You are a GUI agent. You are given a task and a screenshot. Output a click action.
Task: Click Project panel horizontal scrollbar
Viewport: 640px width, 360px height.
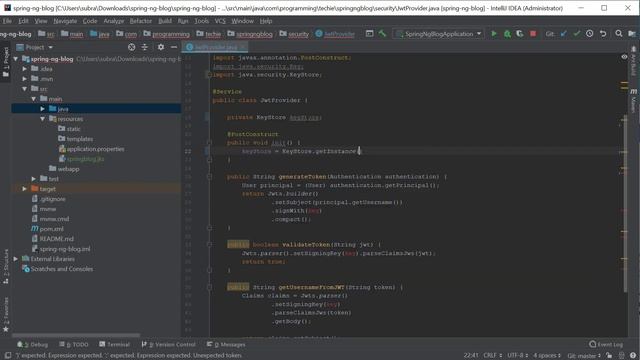pyautogui.click(x=76, y=335)
